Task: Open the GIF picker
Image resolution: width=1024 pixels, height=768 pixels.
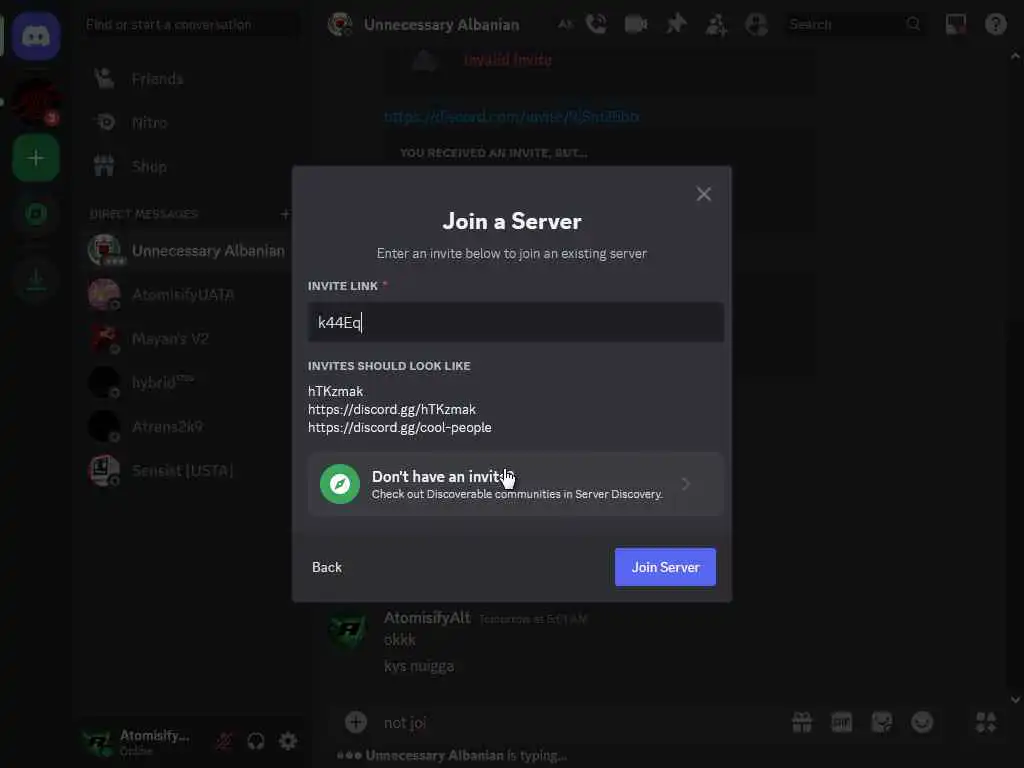Action: [842, 722]
